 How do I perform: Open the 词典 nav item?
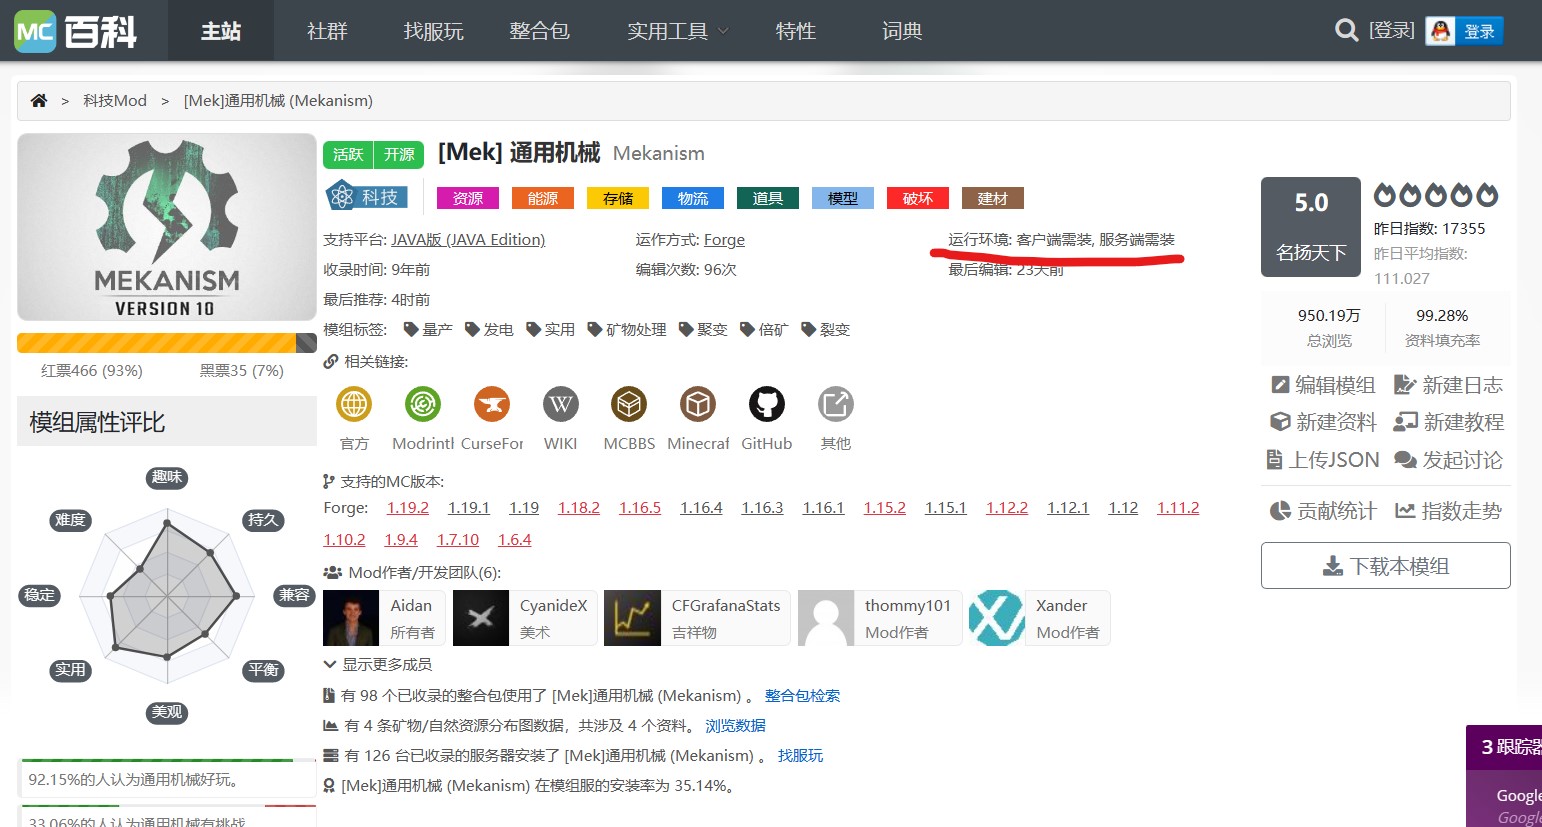pos(902,31)
